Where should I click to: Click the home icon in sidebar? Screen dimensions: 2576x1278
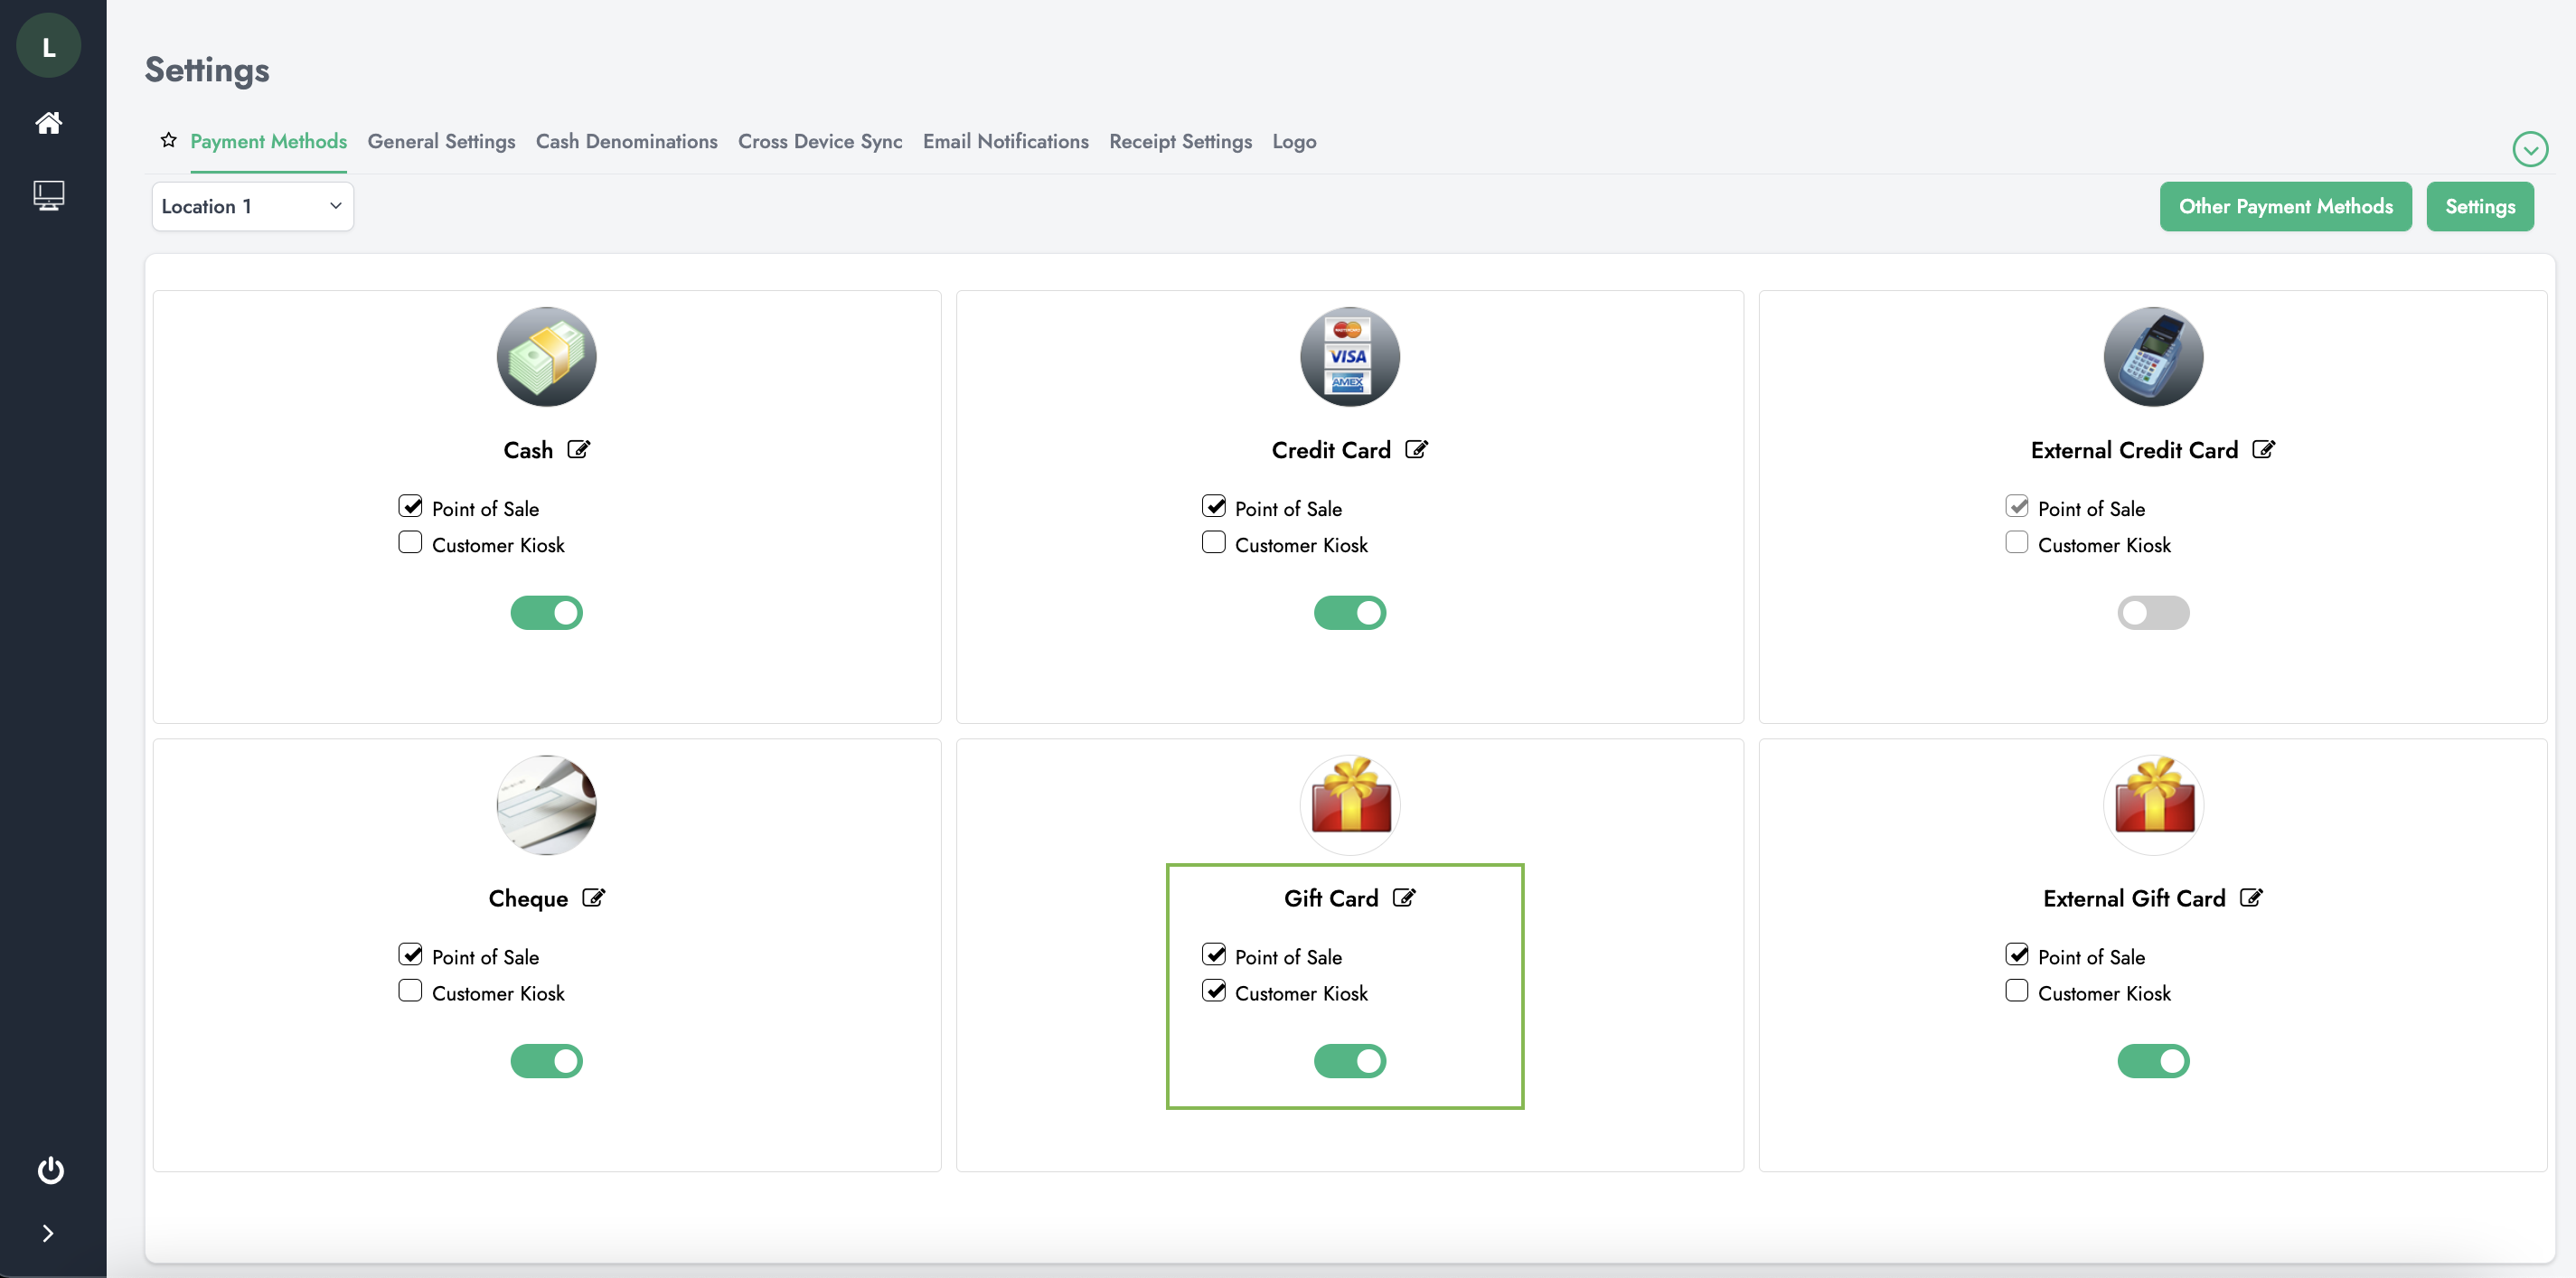pyautogui.click(x=48, y=123)
